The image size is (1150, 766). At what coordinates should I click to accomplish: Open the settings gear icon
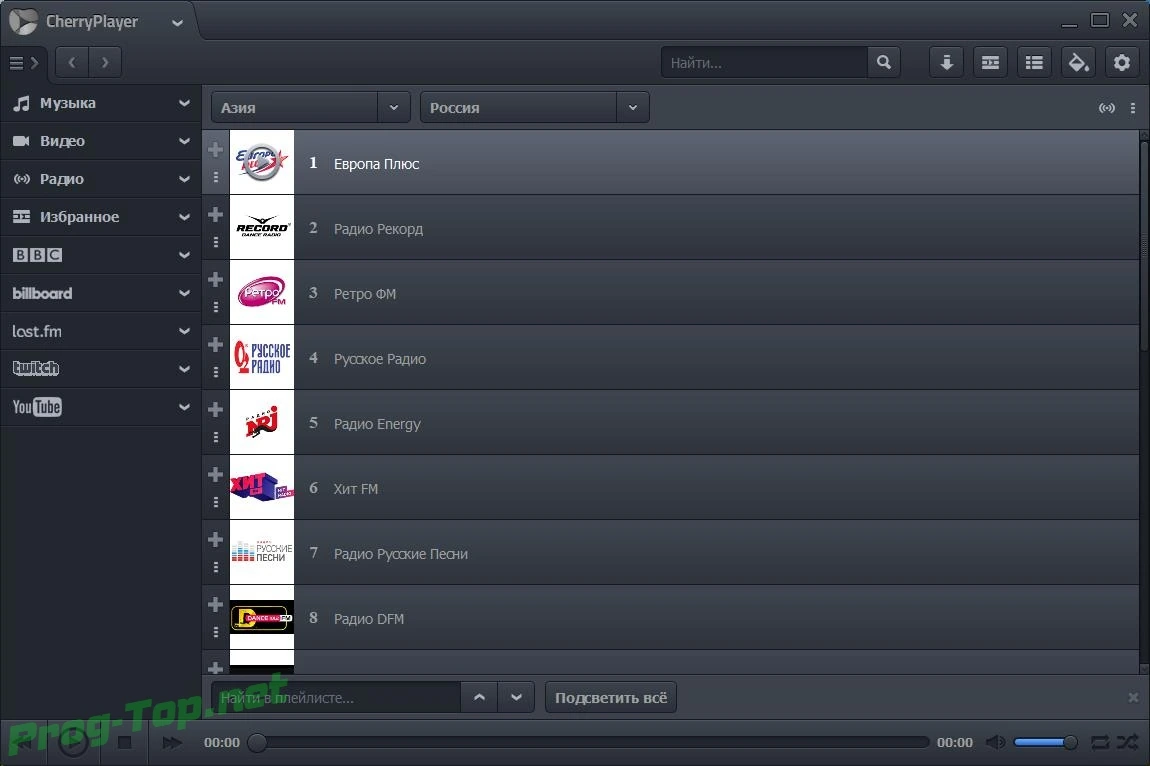pyautogui.click(x=1121, y=62)
